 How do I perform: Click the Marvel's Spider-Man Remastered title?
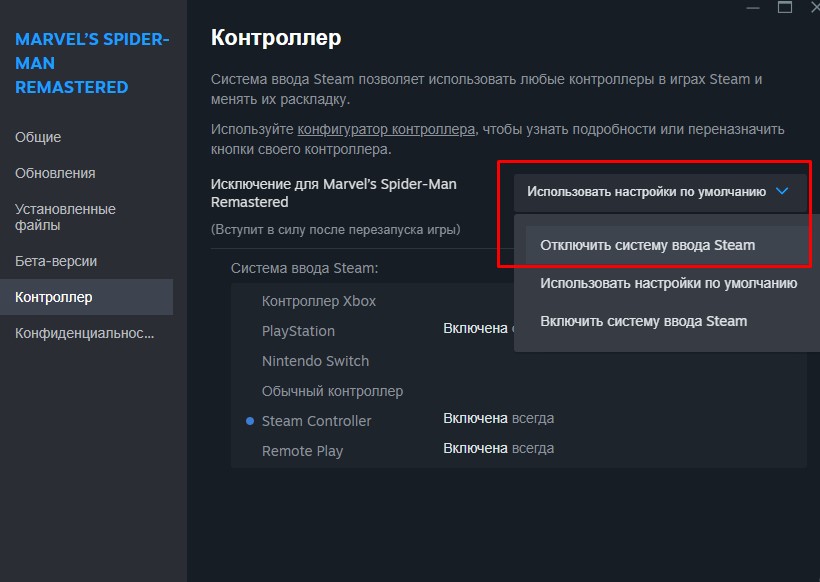coord(92,63)
